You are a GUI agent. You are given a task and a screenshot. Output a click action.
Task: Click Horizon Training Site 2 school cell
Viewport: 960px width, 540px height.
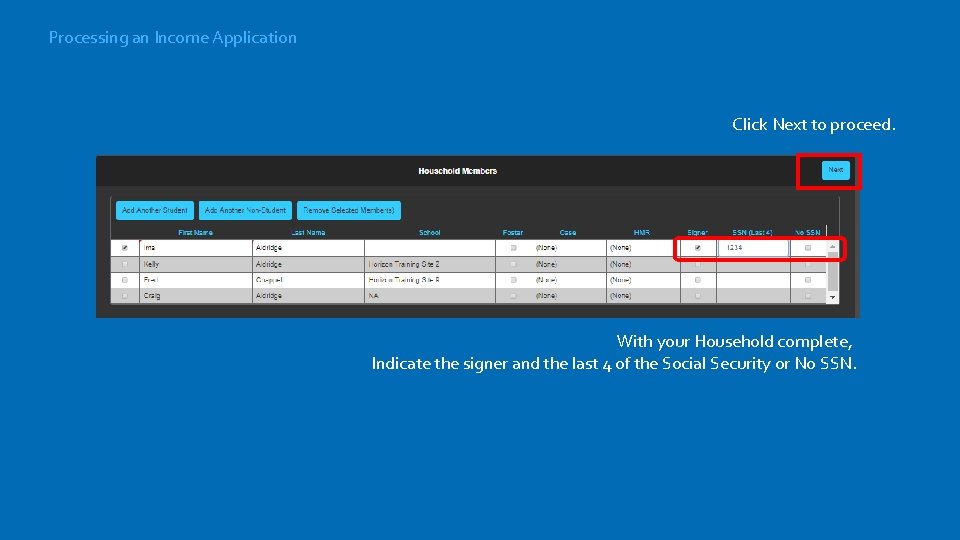(x=430, y=264)
